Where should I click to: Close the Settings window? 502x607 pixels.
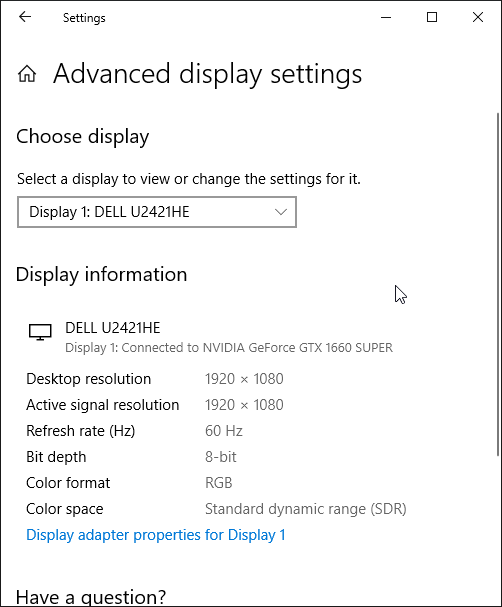point(478,17)
